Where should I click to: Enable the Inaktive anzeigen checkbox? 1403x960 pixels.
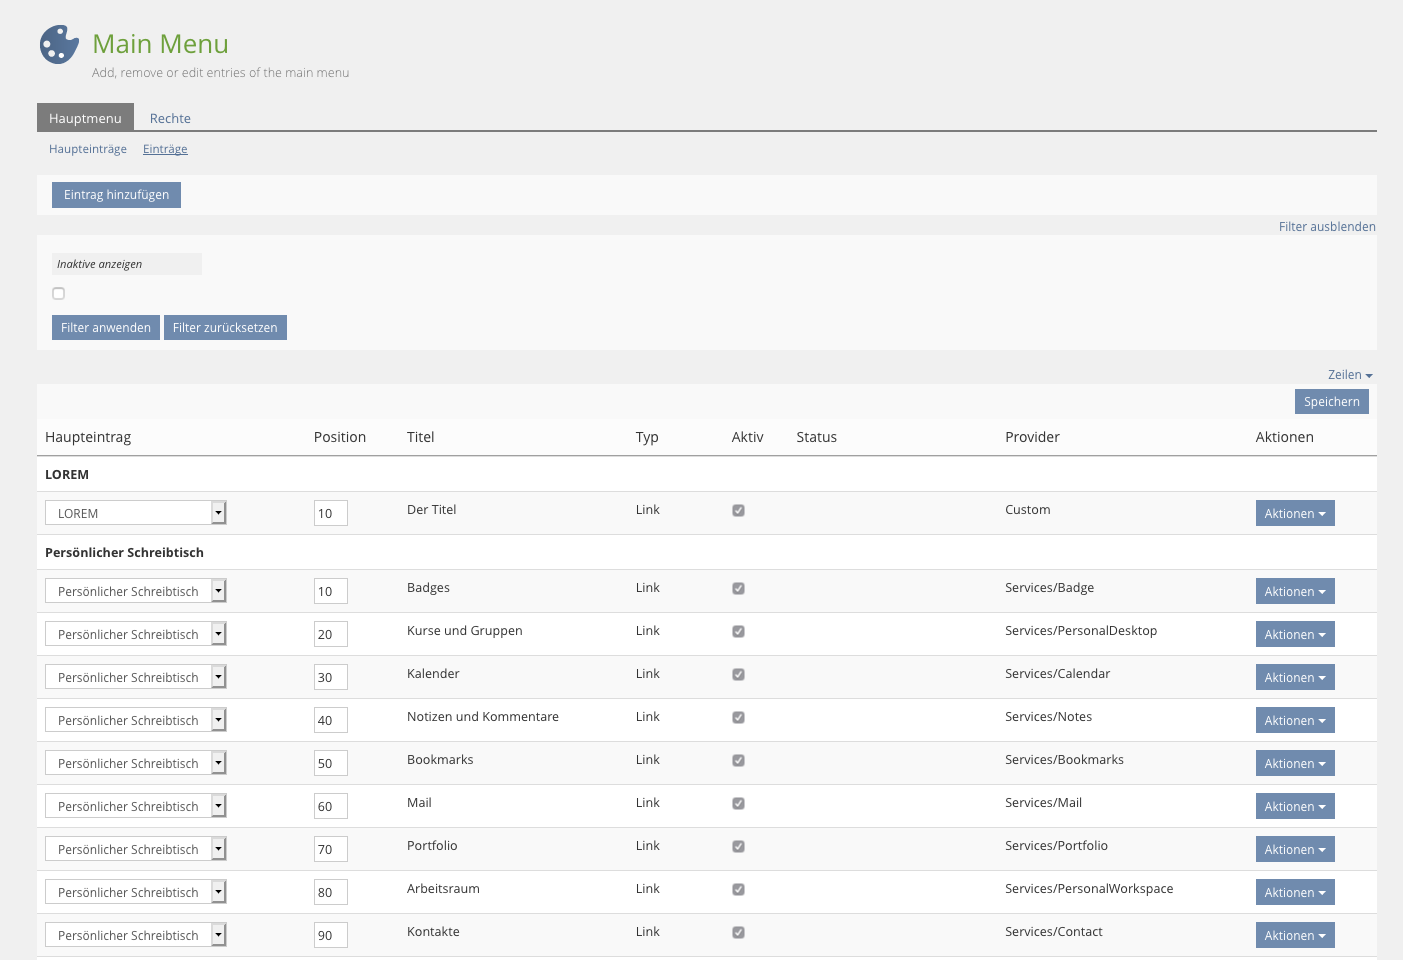pyautogui.click(x=59, y=293)
